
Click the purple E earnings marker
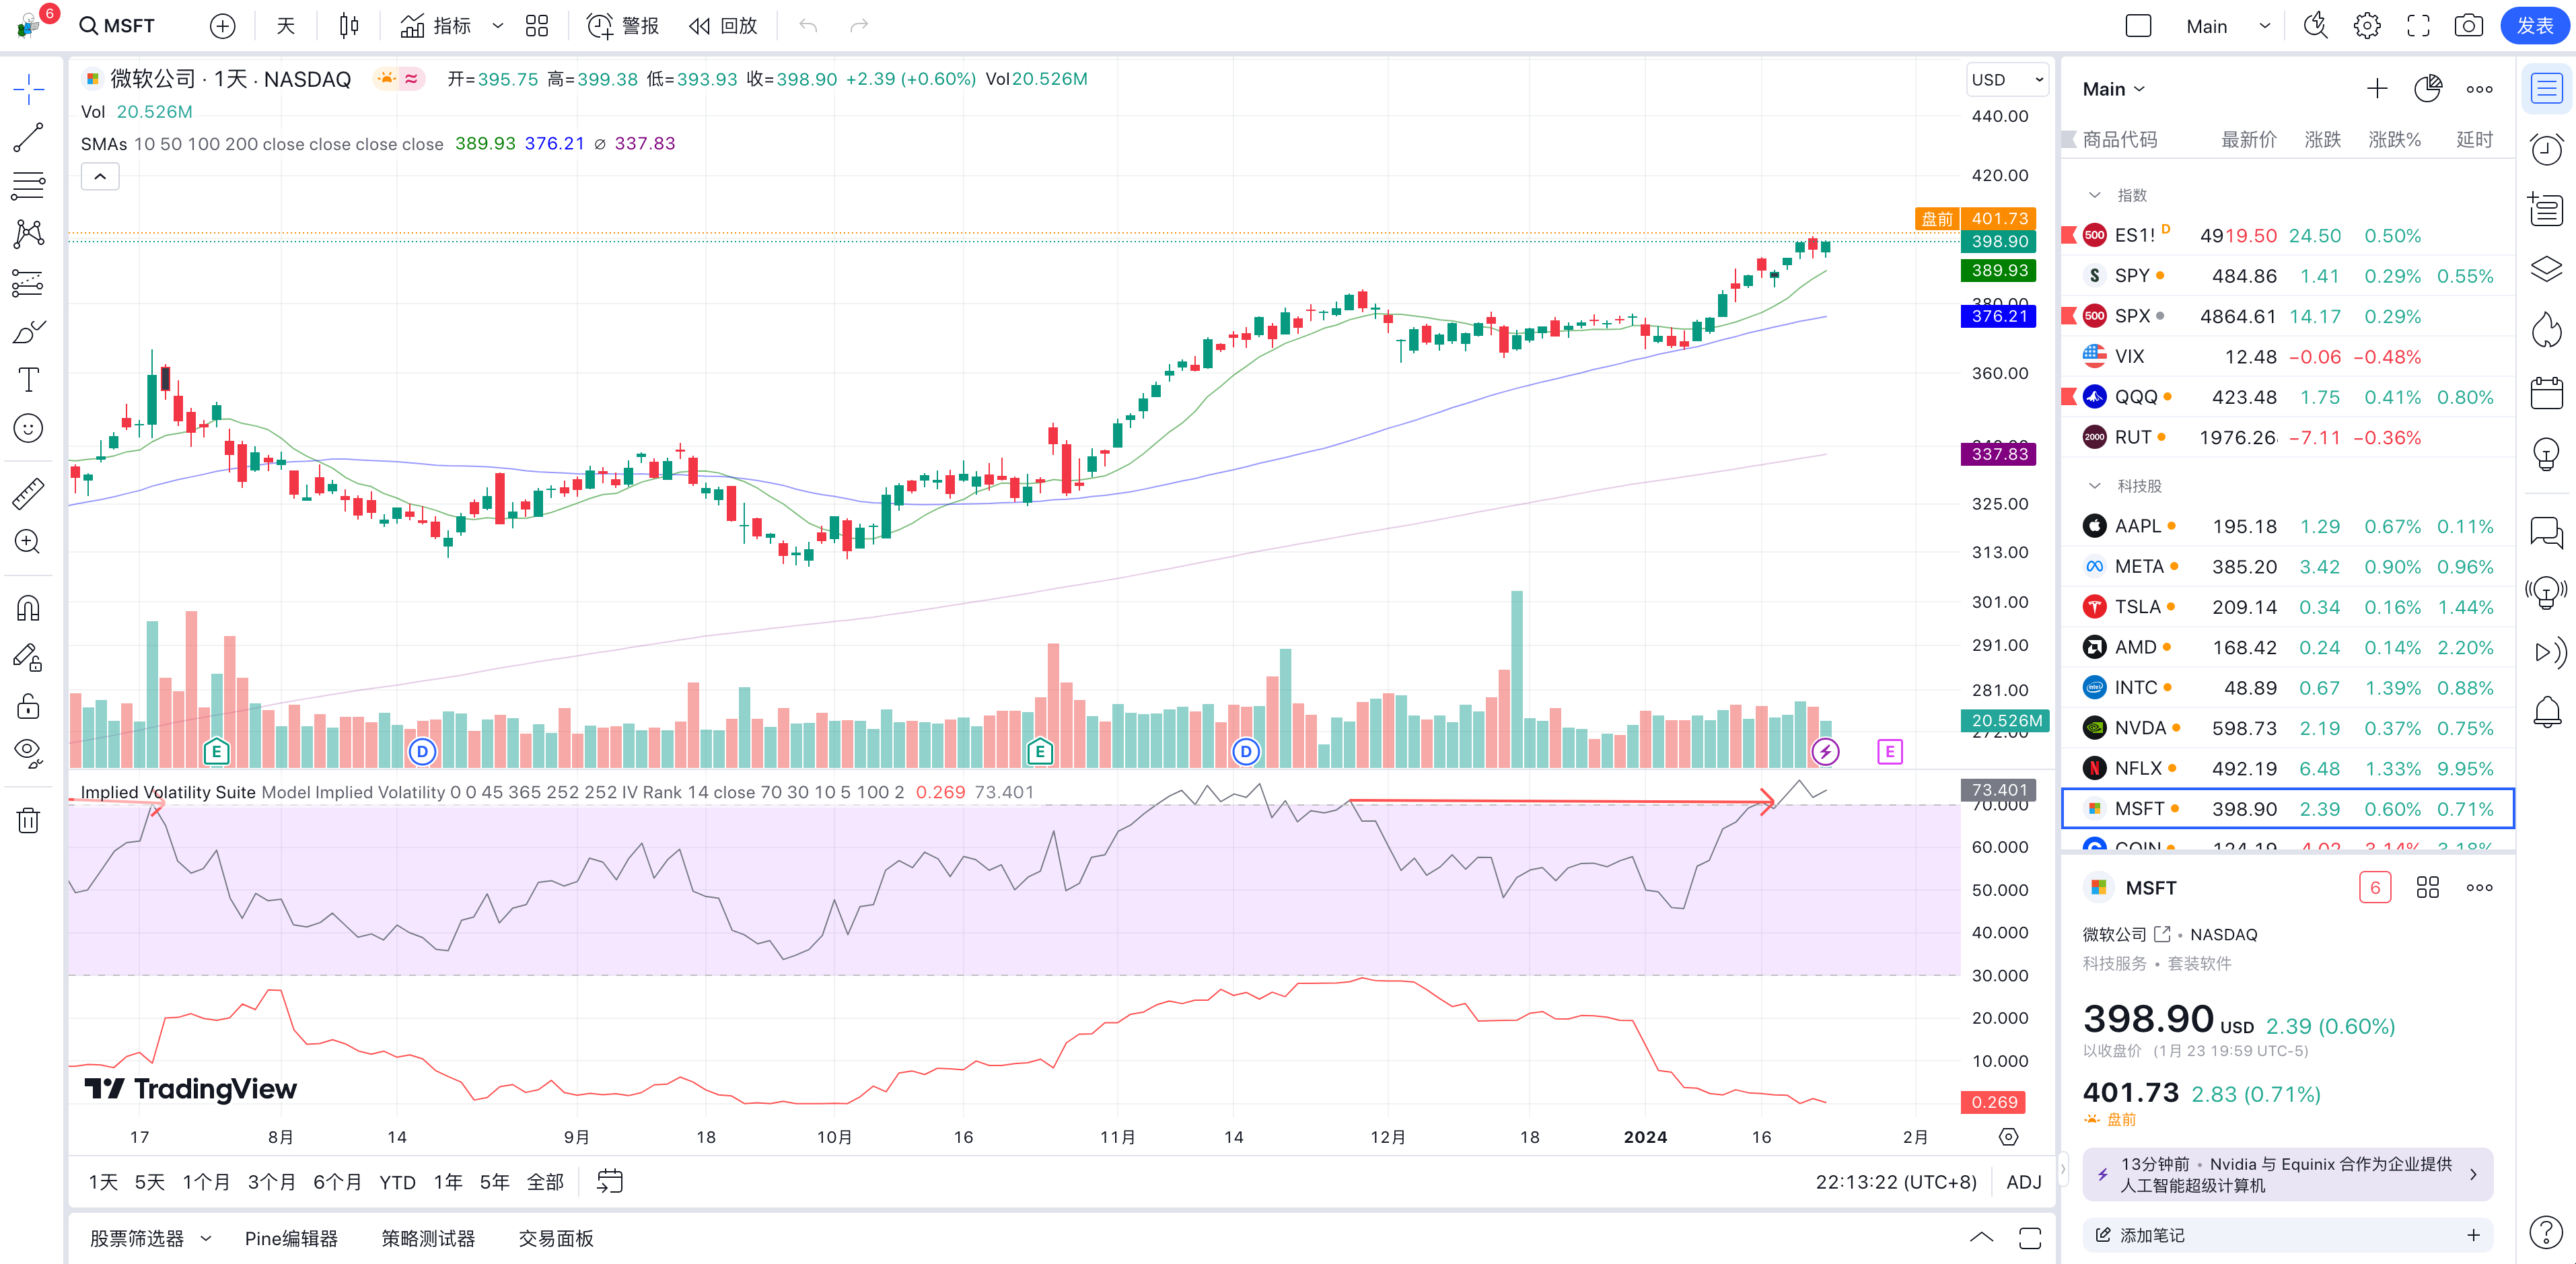[1889, 752]
